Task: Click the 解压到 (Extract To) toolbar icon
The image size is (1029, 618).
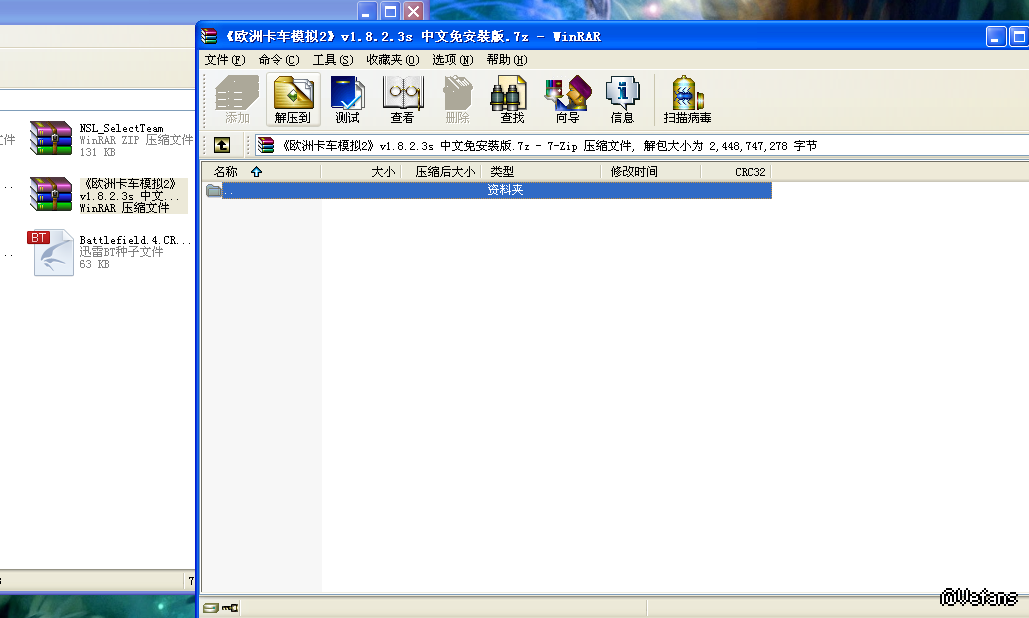Action: point(292,100)
